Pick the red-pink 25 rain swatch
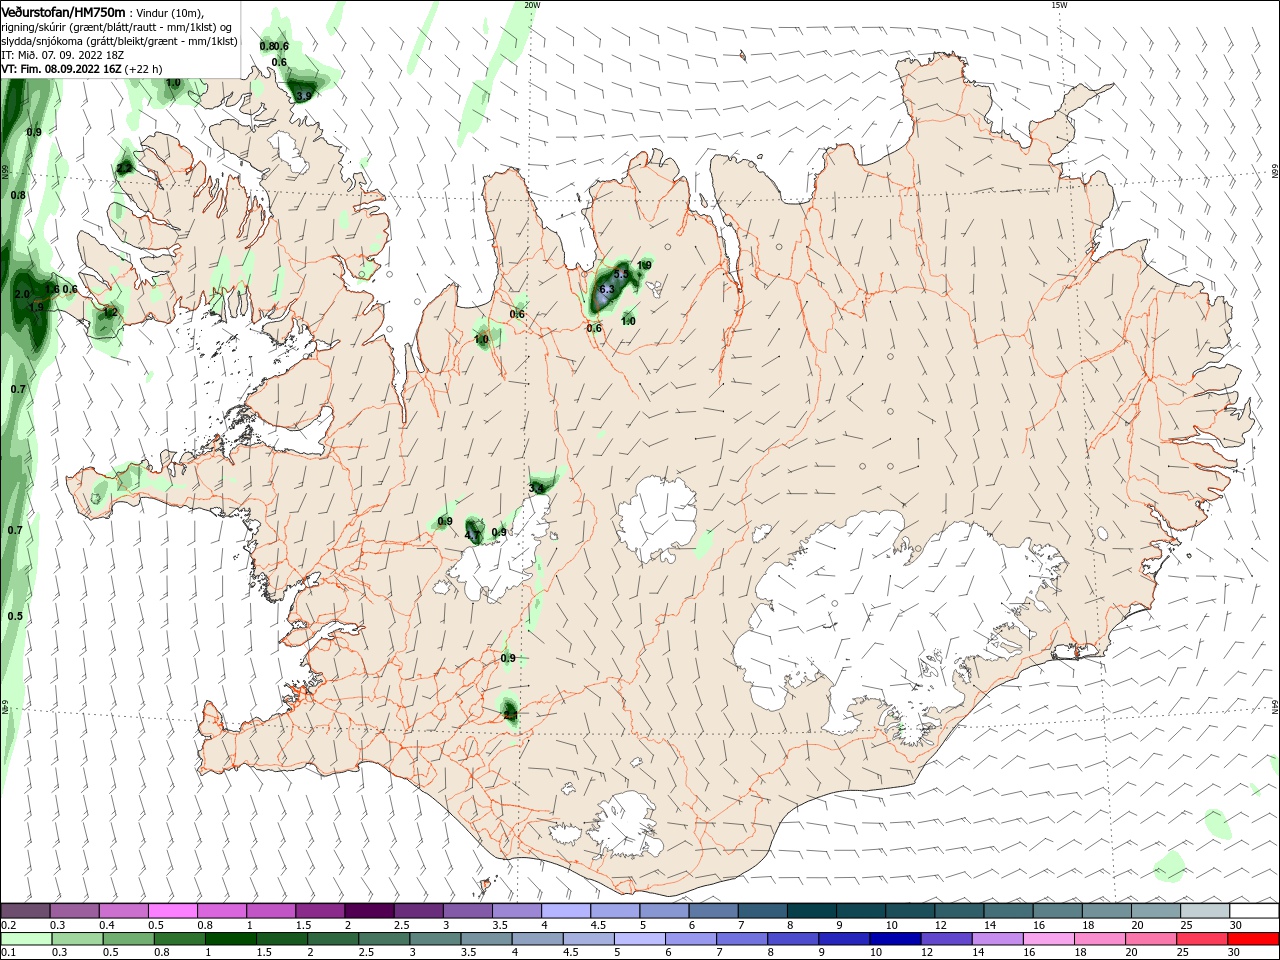This screenshot has height=960, width=1280. 1202,939
